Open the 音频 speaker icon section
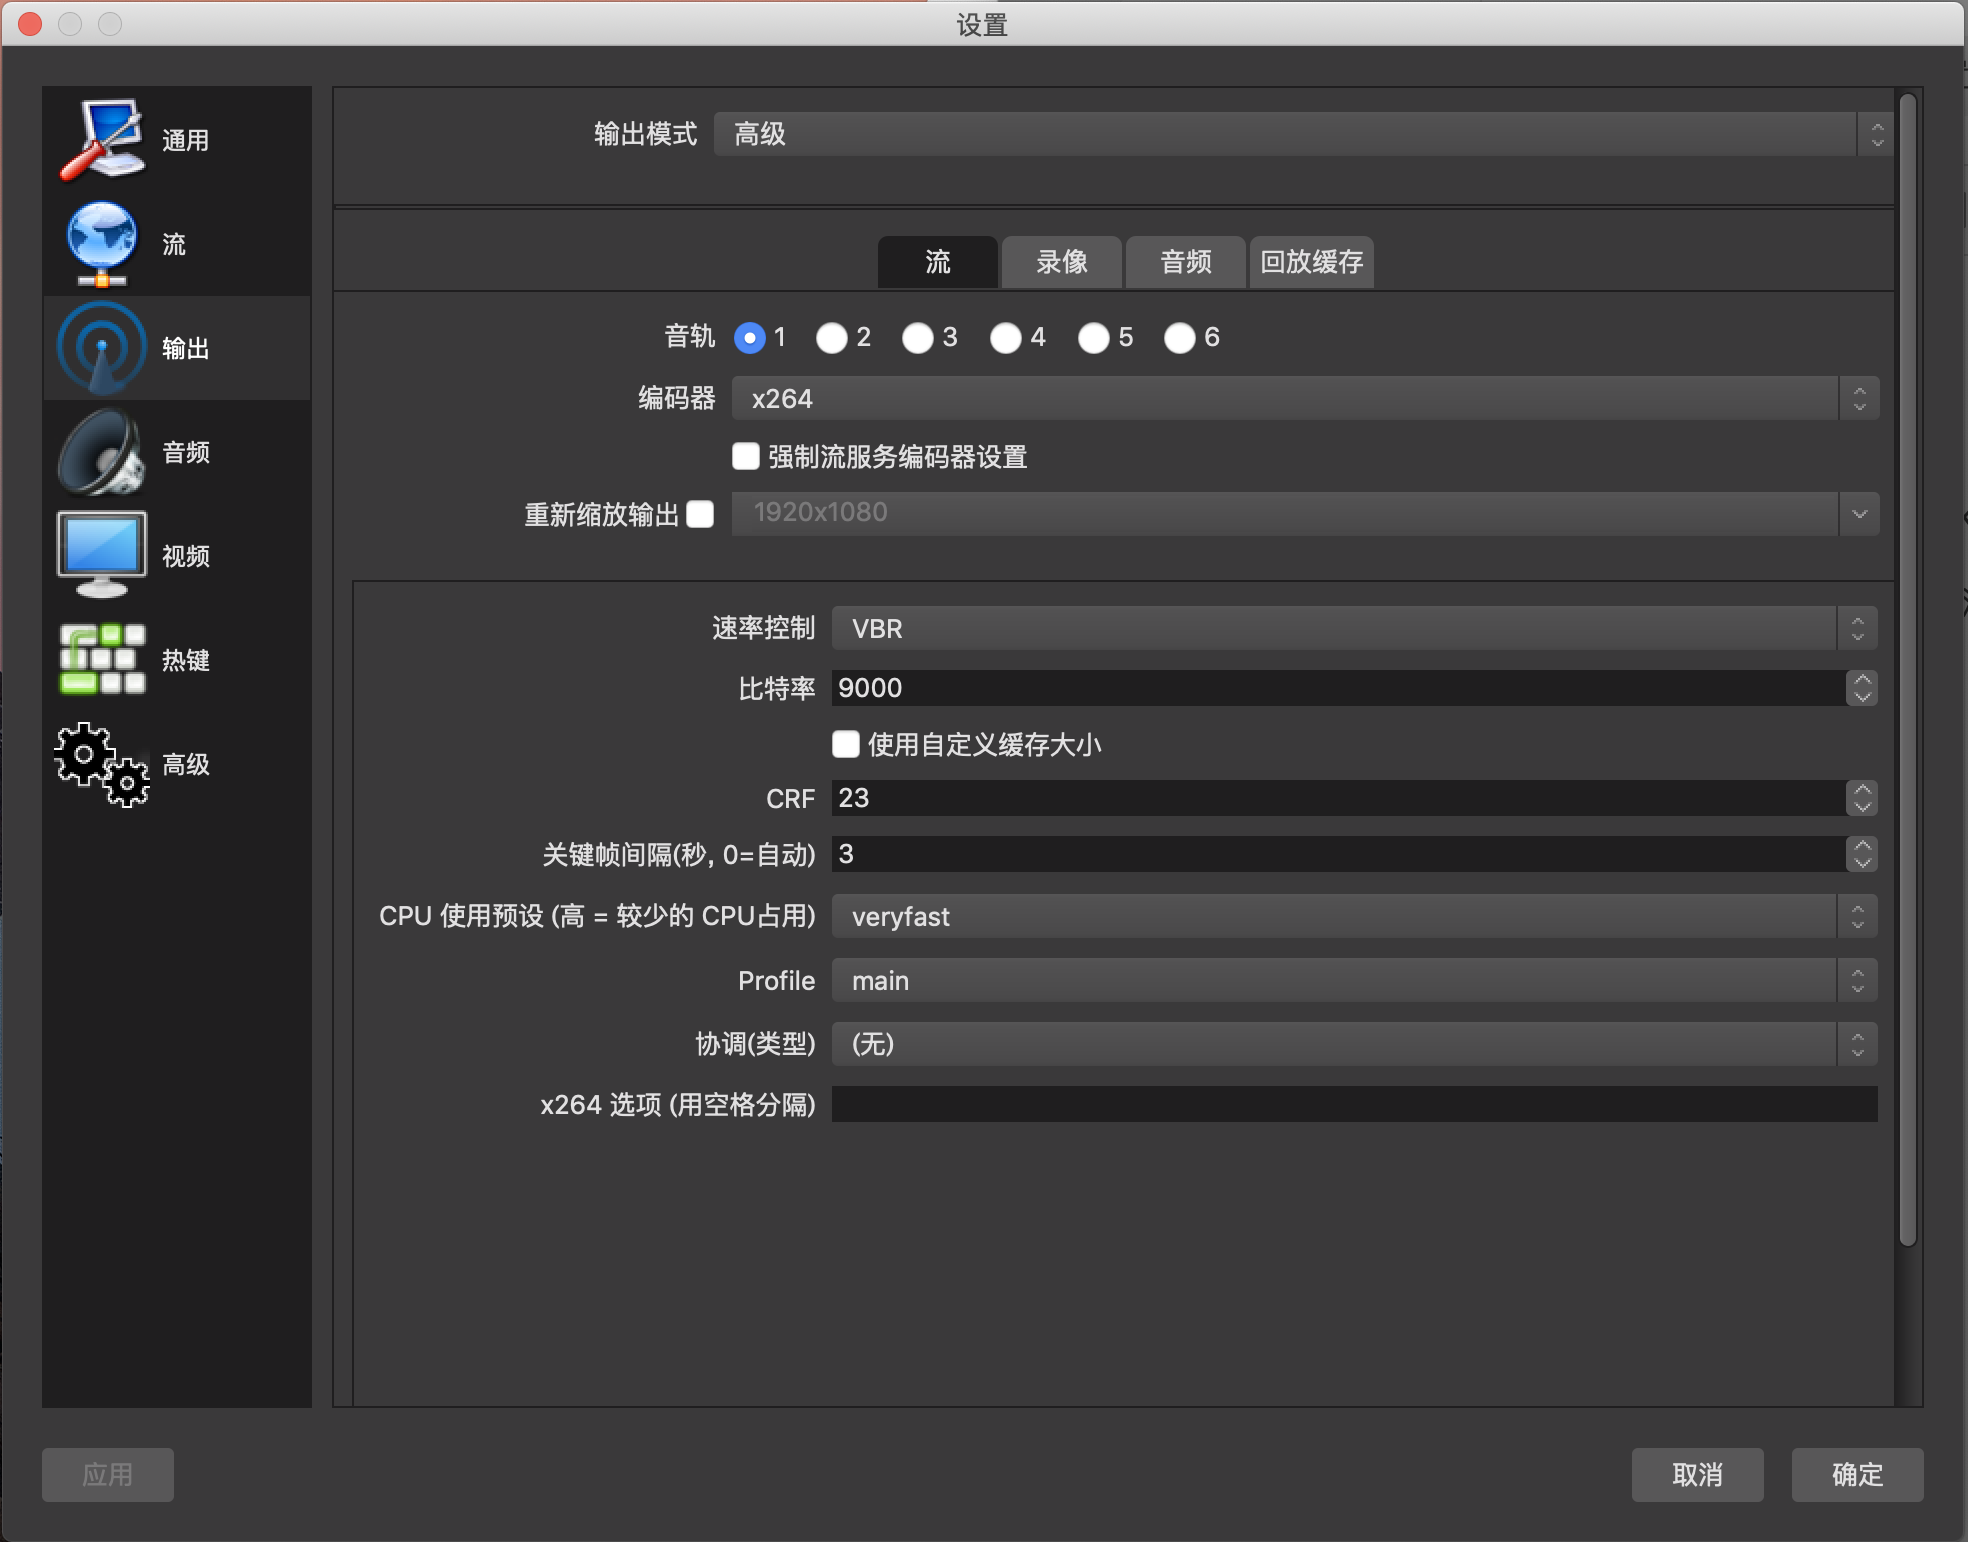This screenshot has width=1968, height=1542. (x=102, y=452)
